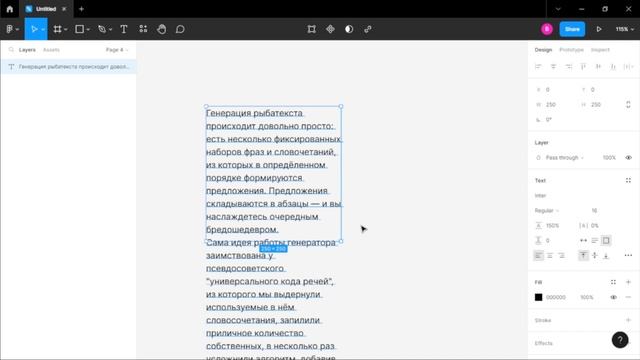
Task: Align selection bottom
Action: [x=613, y=67]
